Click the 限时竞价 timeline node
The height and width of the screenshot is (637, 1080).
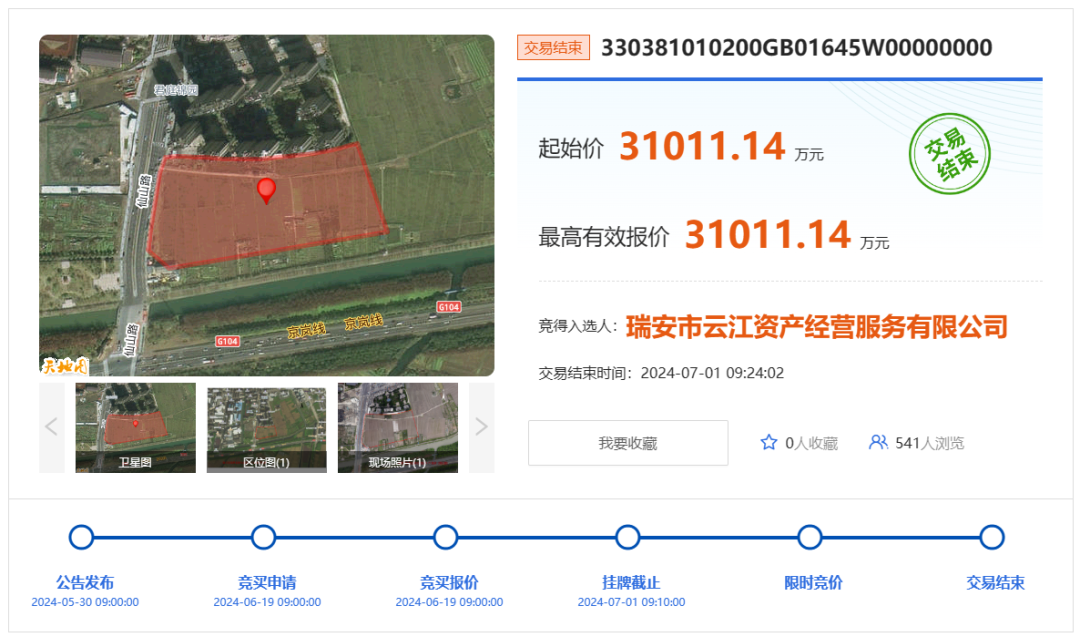(810, 537)
